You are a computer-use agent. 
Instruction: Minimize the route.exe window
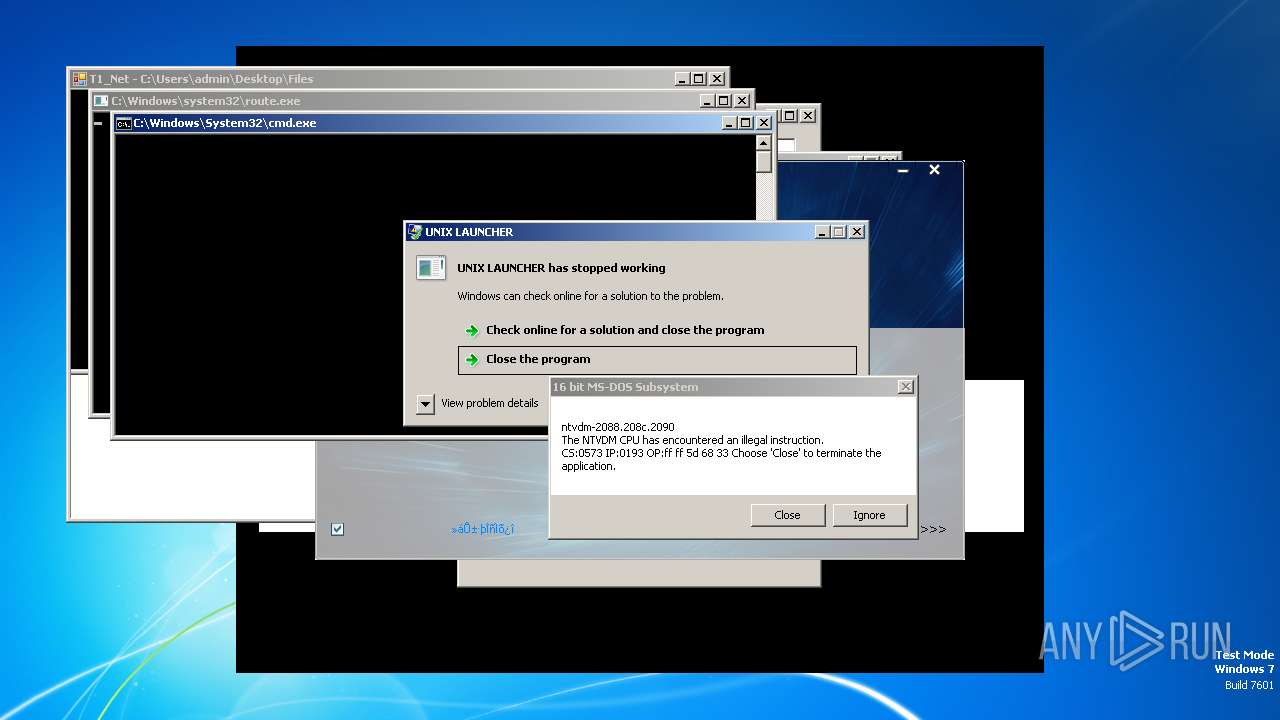click(x=707, y=101)
